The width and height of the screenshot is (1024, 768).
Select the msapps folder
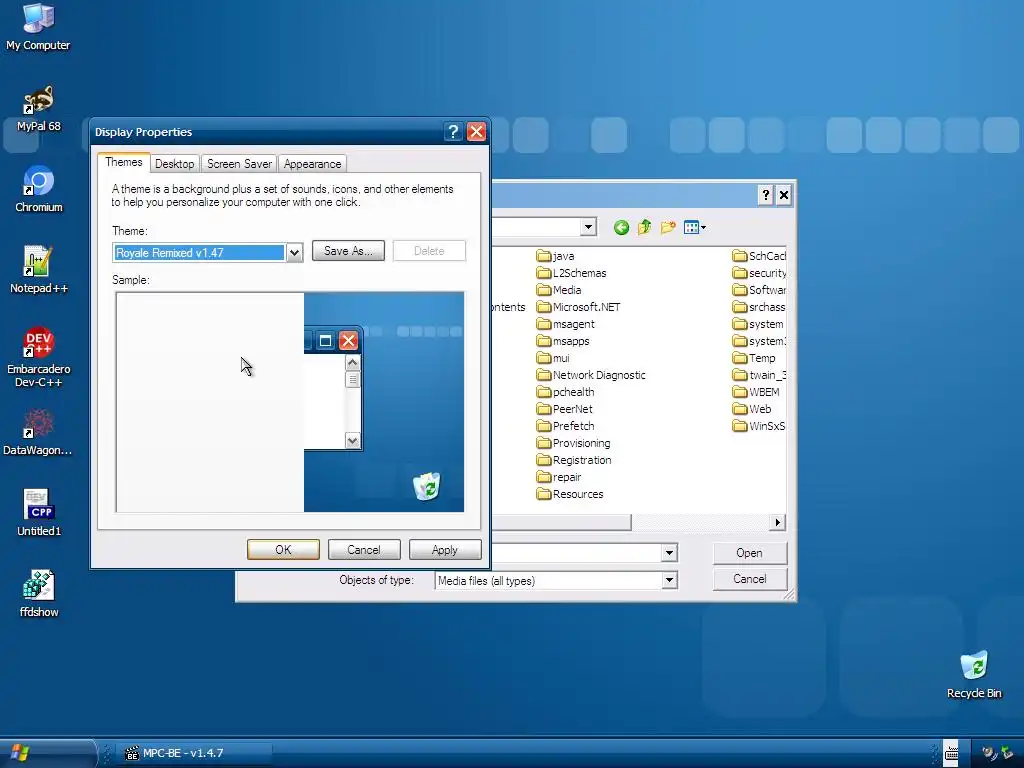563,341
